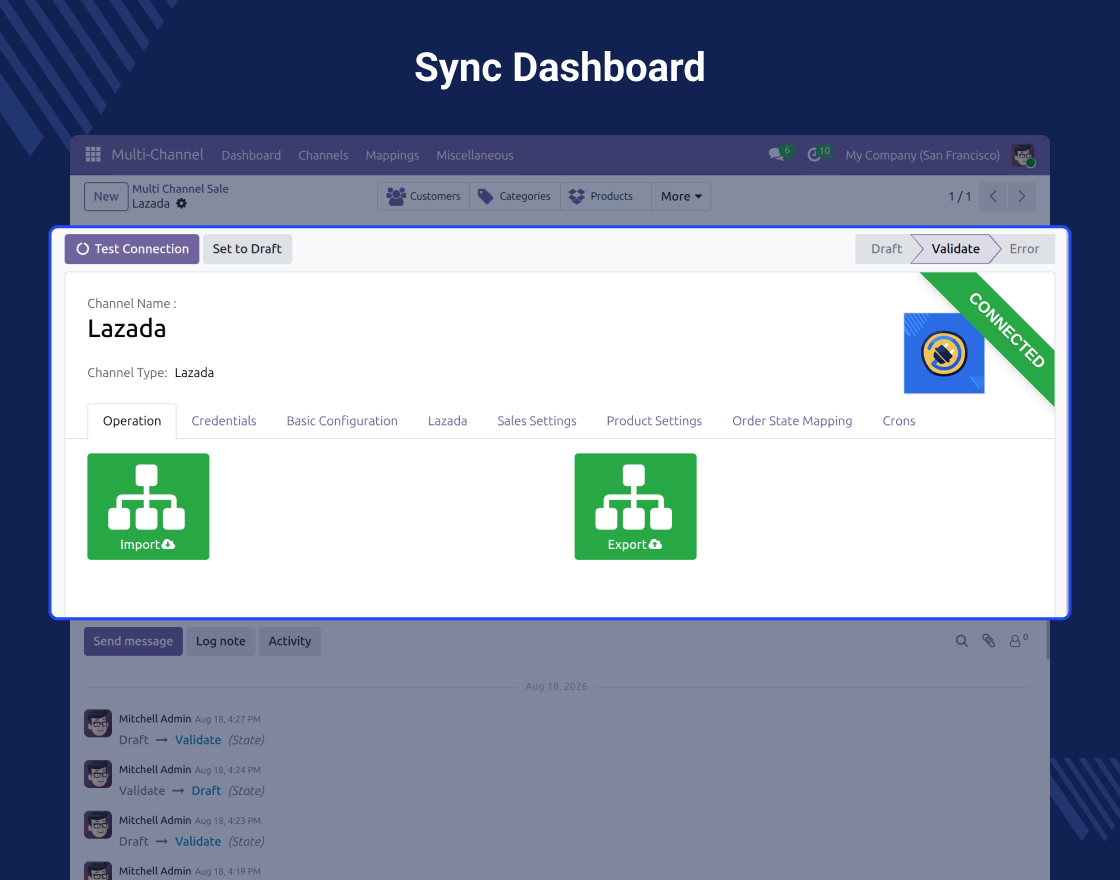The width and height of the screenshot is (1120, 880).
Task: Click the 1 / 1 record pager
Action: pos(959,196)
